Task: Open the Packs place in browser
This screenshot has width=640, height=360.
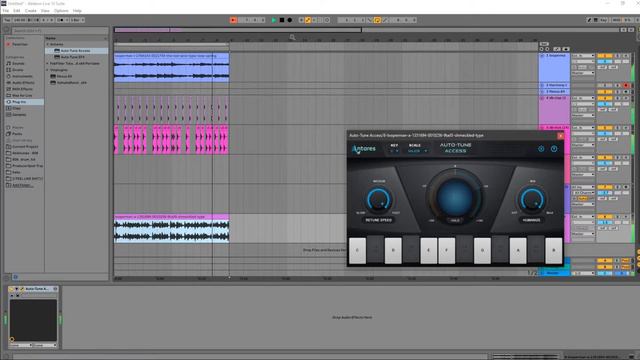Action: [17, 134]
